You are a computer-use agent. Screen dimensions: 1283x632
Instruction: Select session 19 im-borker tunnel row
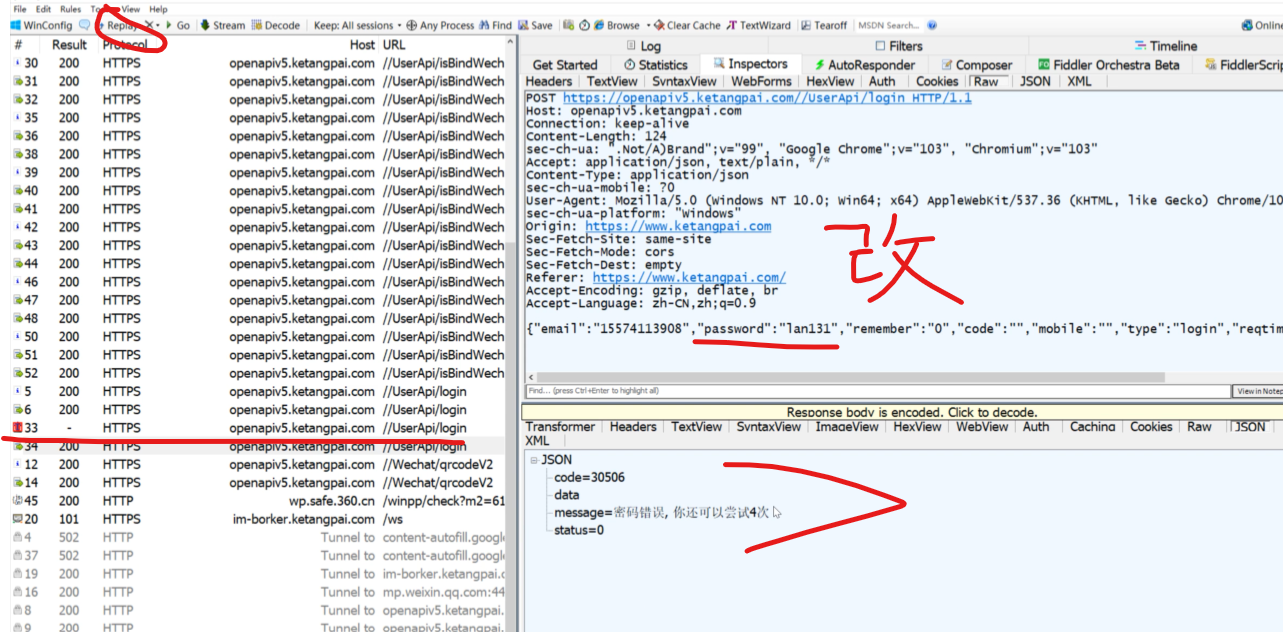(x=258, y=574)
